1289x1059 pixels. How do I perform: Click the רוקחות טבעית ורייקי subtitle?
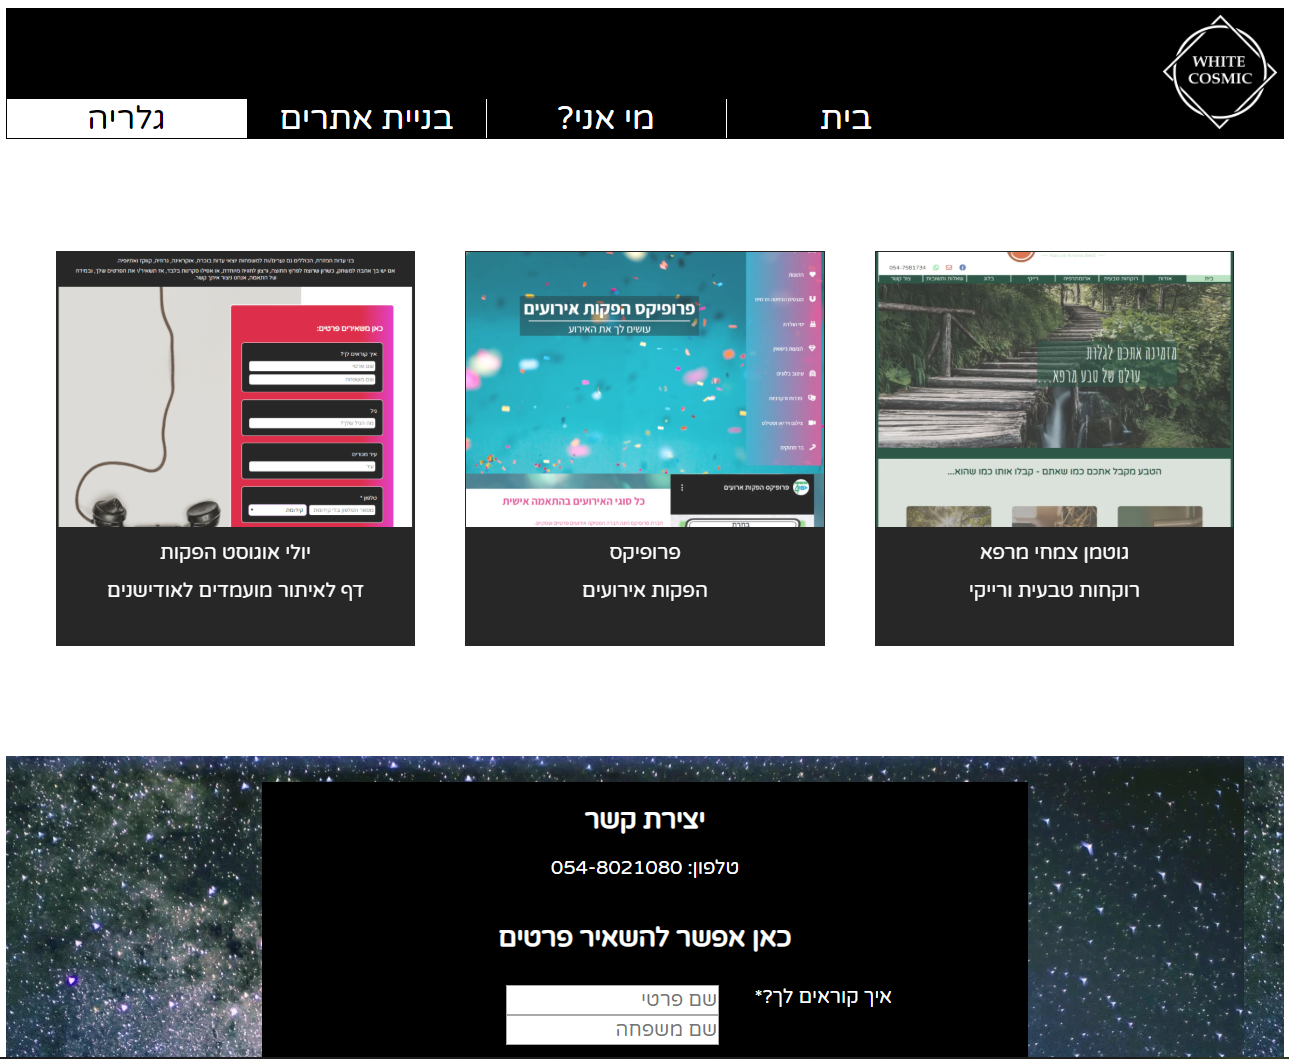[x=1054, y=590]
